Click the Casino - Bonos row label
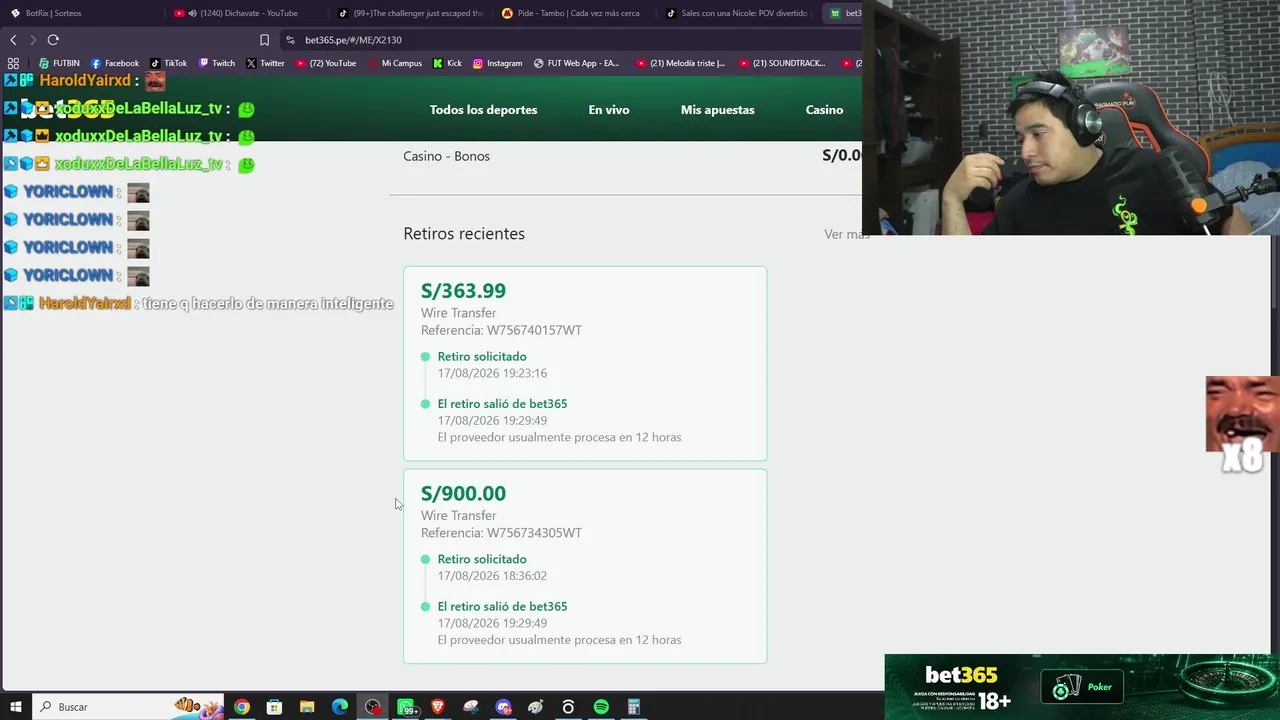This screenshot has width=1280, height=720. click(446, 156)
